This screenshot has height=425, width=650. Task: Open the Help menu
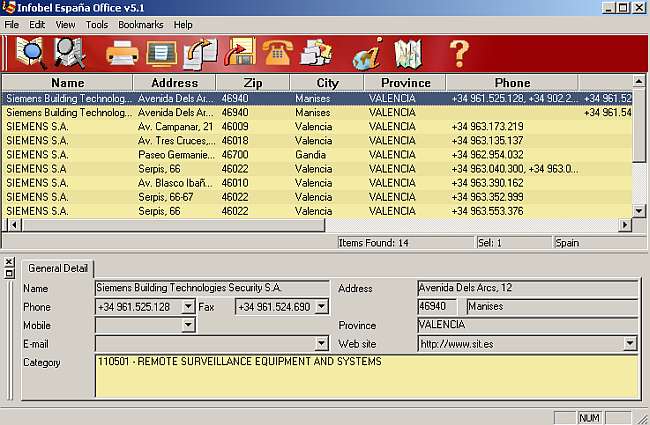[x=183, y=25]
